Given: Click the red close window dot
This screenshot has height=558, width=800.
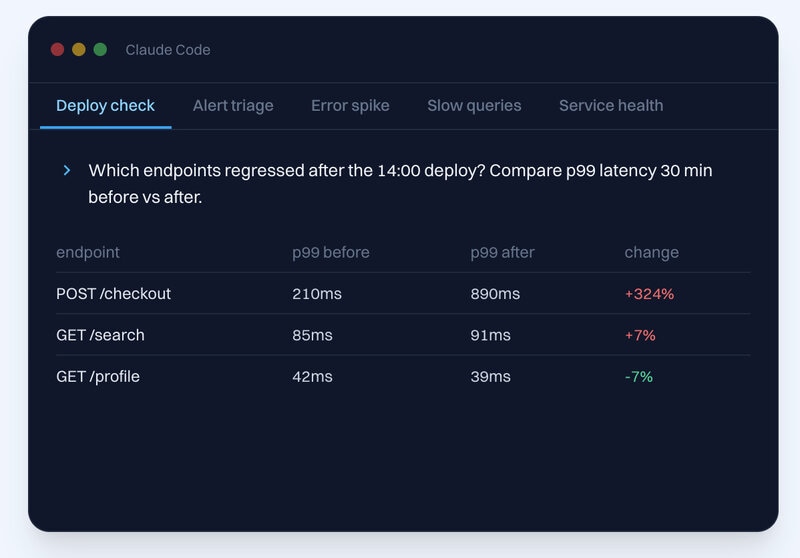Looking at the screenshot, I should [x=57, y=49].
